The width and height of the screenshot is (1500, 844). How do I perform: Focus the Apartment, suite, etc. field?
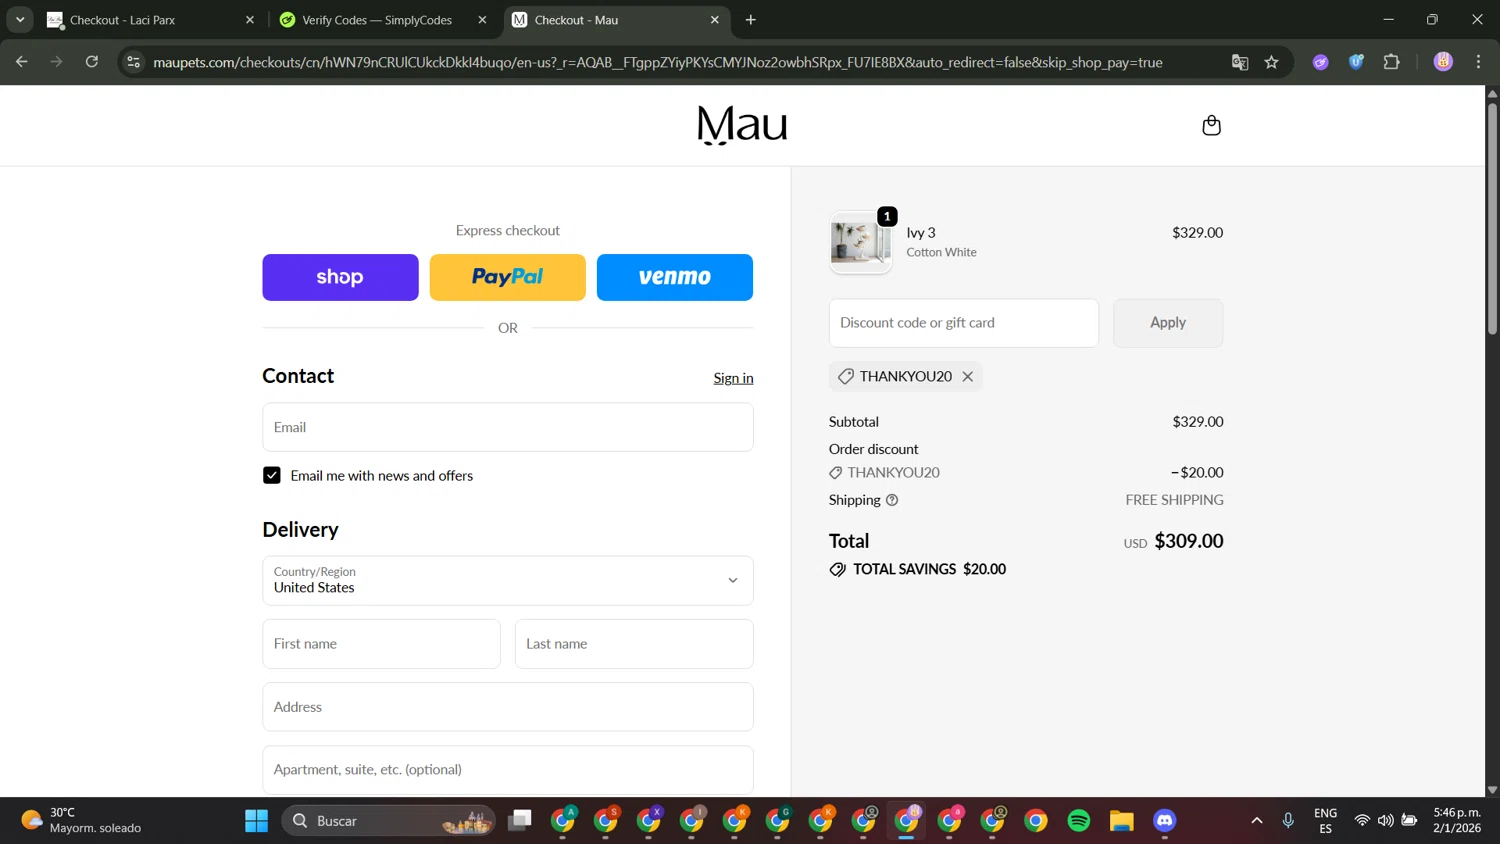pos(508,770)
